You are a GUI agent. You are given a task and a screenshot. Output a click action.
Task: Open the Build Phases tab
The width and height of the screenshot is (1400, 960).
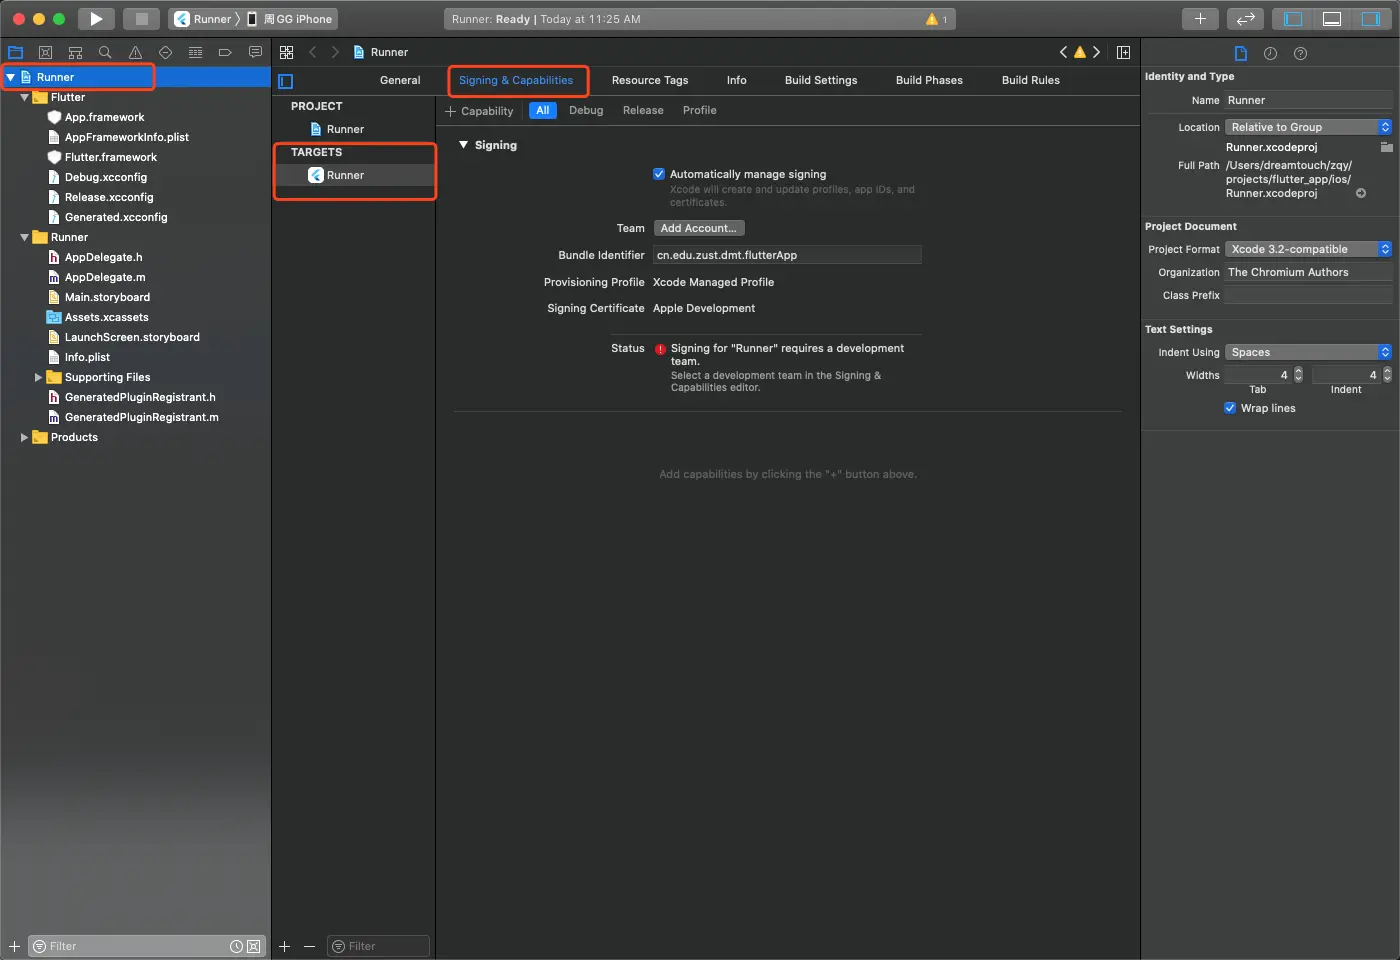(929, 80)
